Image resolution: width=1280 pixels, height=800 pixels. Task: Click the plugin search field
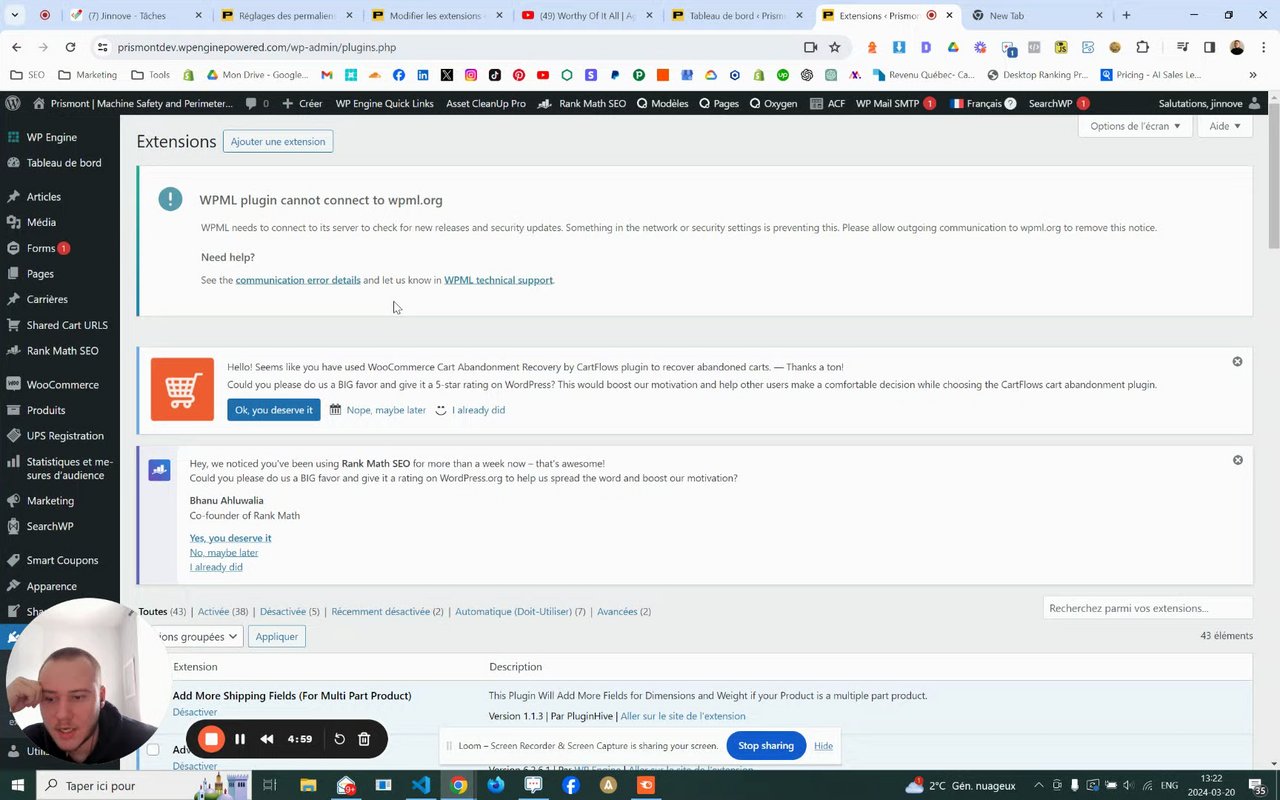(x=1148, y=608)
